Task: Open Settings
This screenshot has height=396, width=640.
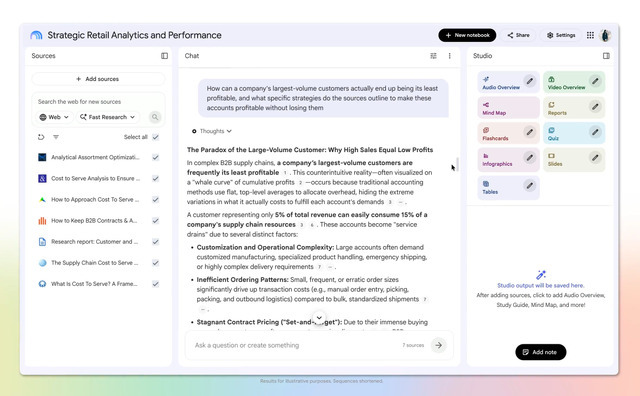Action: [x=561, y=35]
